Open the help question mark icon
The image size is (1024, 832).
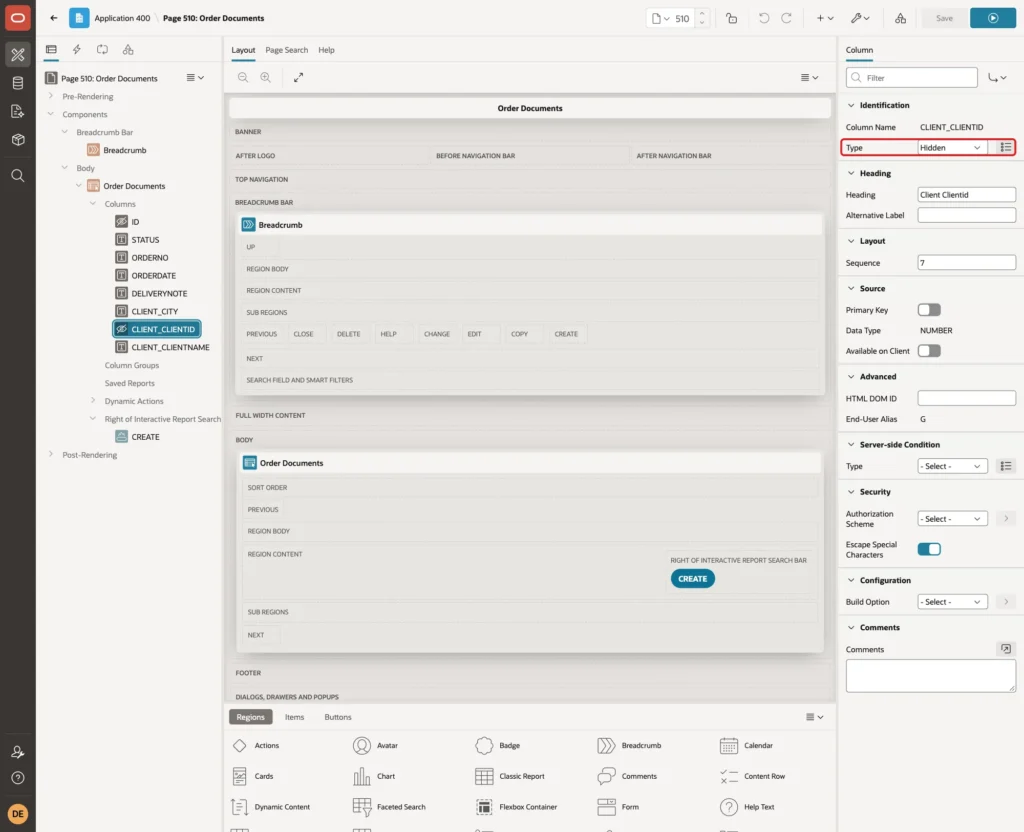click(18, 777)
